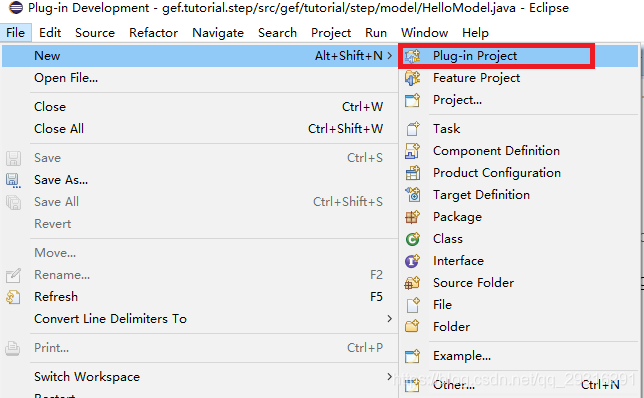Screen dimensions: 644x398
Task: Select Close All menu entry
Action: click(x=200, y=129)
